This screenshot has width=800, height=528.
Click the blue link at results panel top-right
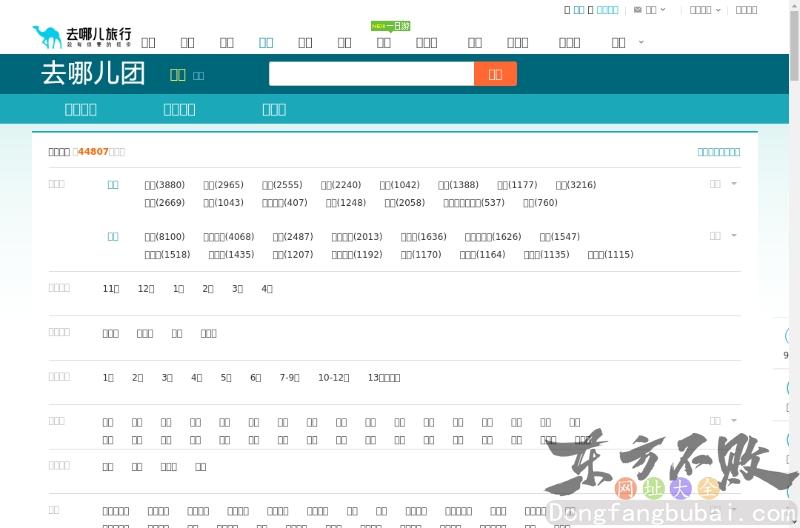click(x=718, y=152)
